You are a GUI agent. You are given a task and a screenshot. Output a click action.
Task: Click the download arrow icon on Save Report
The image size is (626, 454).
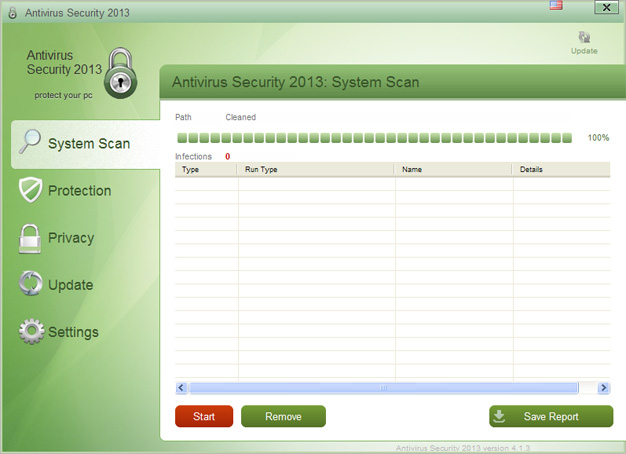(499, 416)
